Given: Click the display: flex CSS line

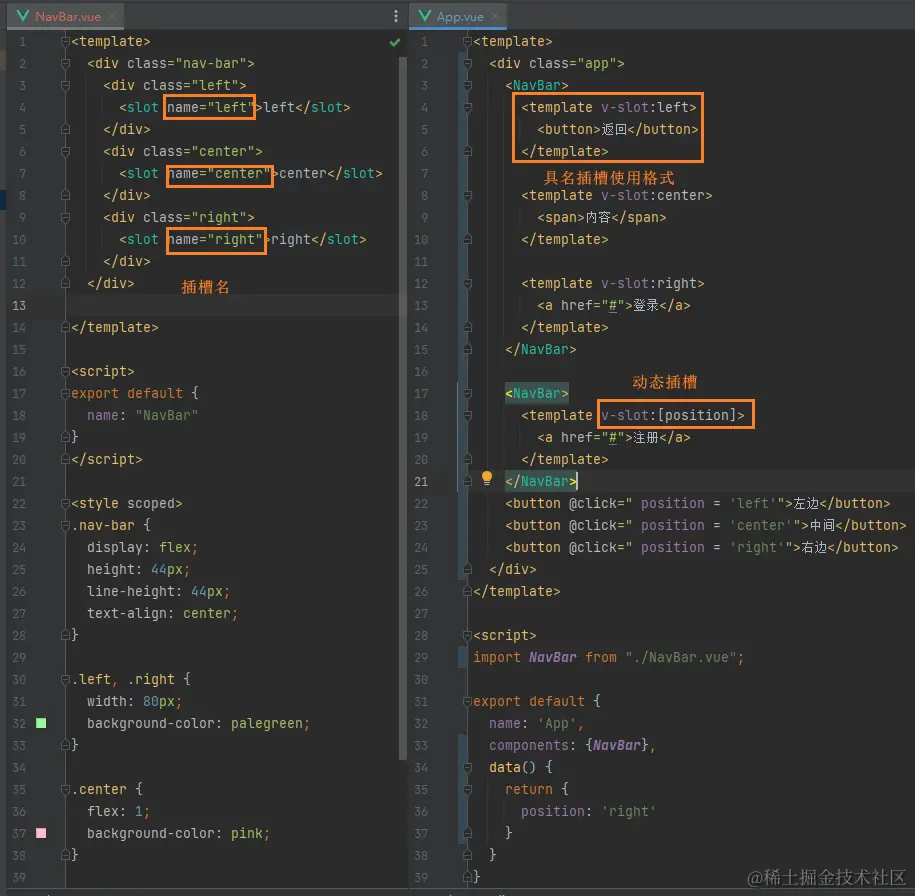Looking at the screenshot, I should tap(142, 548).
